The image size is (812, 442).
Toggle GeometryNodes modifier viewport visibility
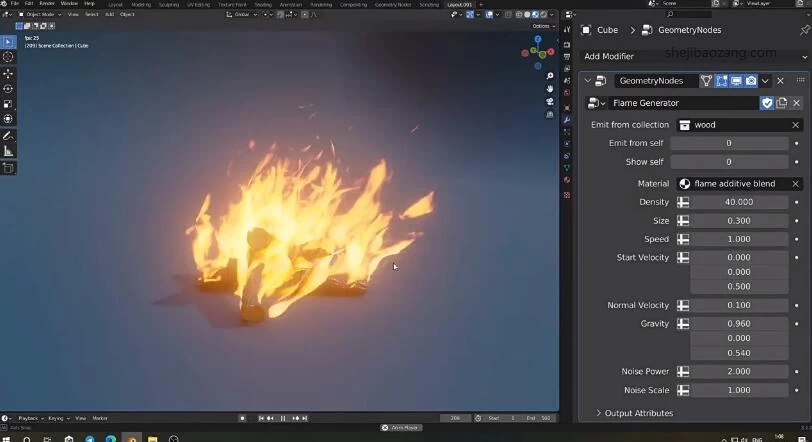tap(736, 80)
